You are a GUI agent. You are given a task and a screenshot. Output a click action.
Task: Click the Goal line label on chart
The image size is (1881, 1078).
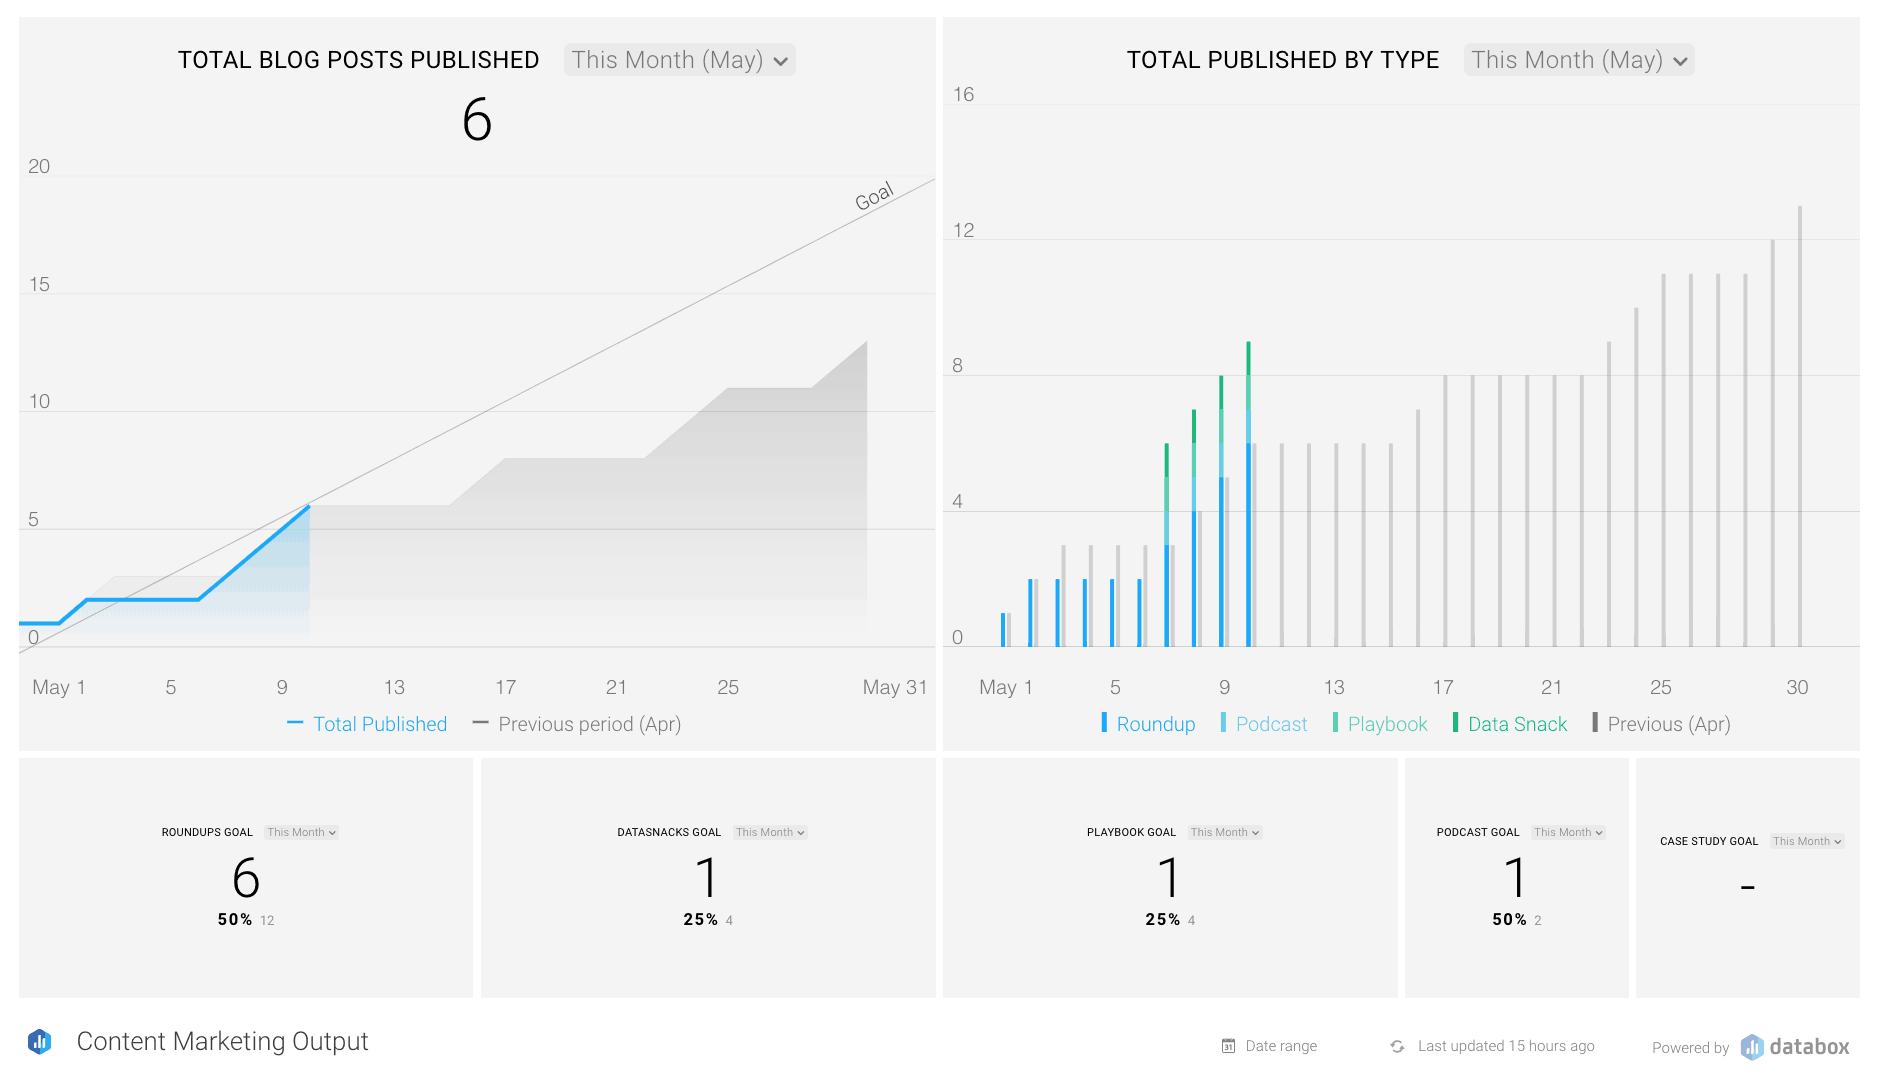point(874,196)
